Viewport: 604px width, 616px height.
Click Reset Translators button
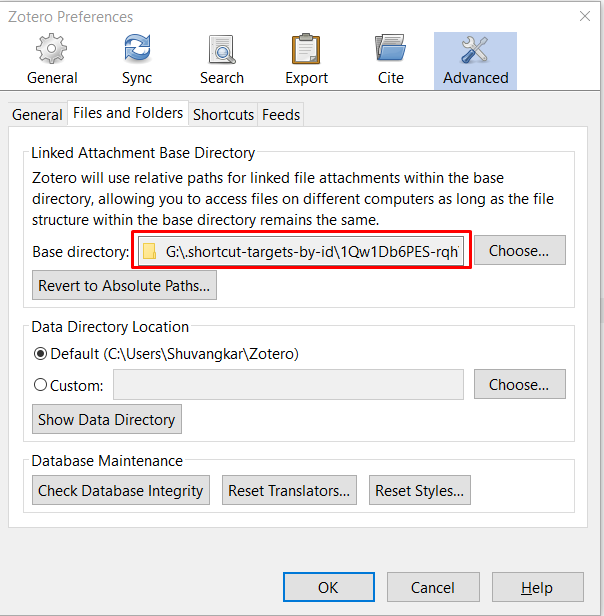click(x=289, y=490)
